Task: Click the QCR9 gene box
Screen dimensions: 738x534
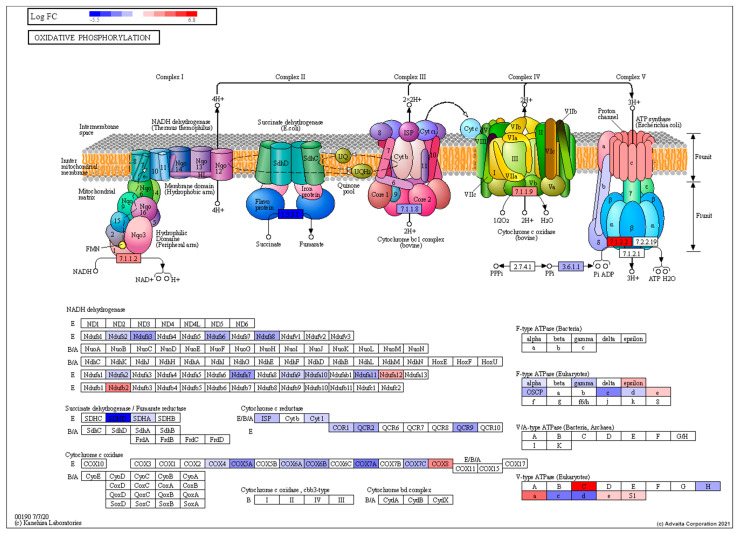Action: pos(465,428)
